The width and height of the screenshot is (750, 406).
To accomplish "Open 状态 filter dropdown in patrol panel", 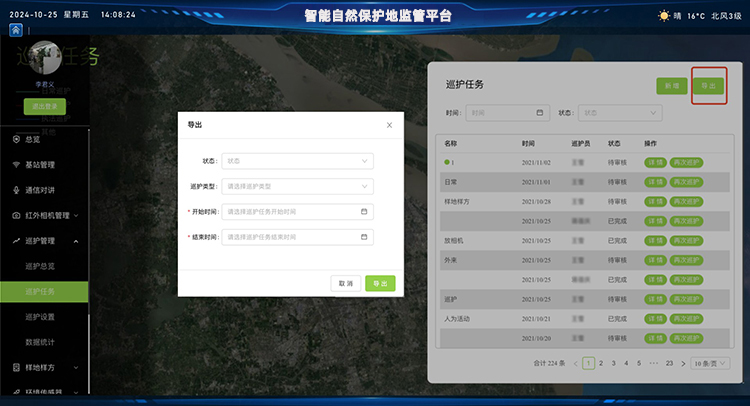I will (620, 113).
